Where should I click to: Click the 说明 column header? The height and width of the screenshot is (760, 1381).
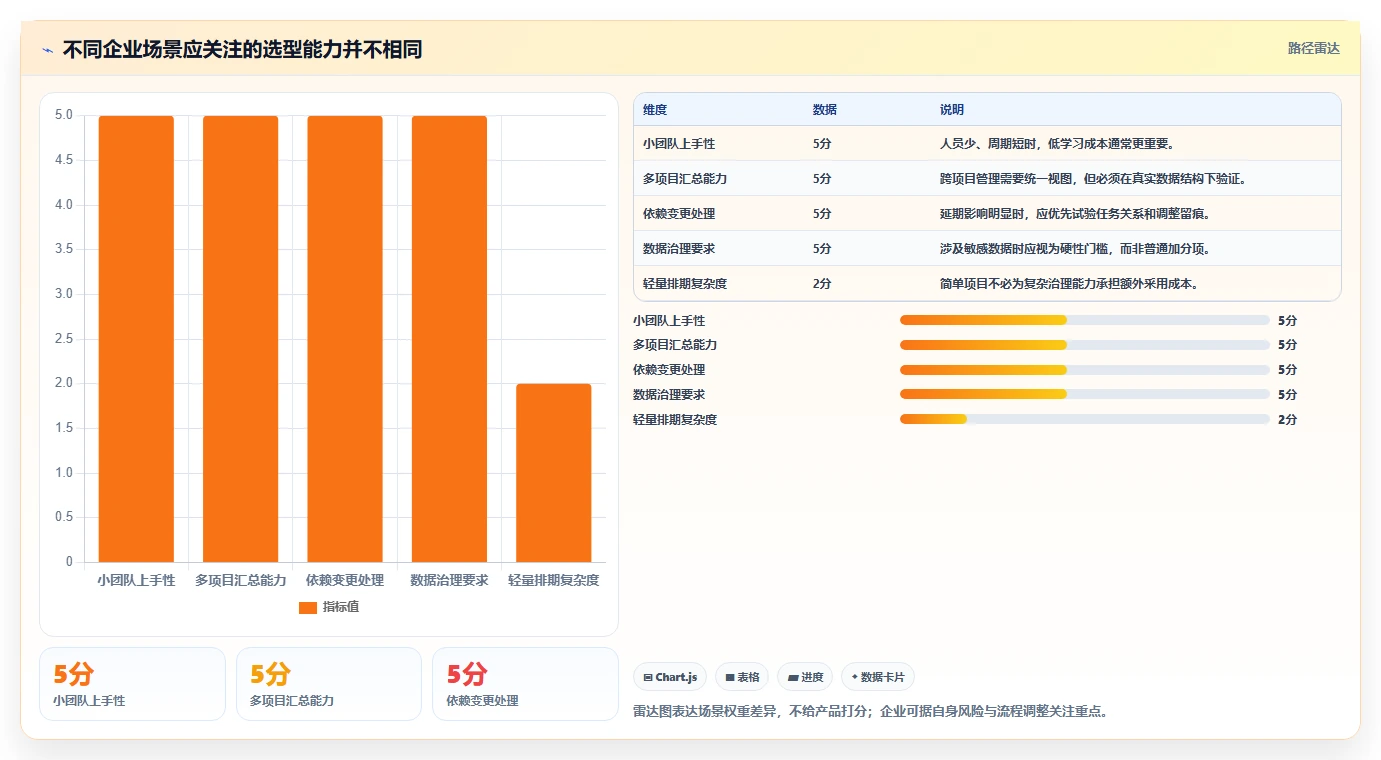click(952, 110)
